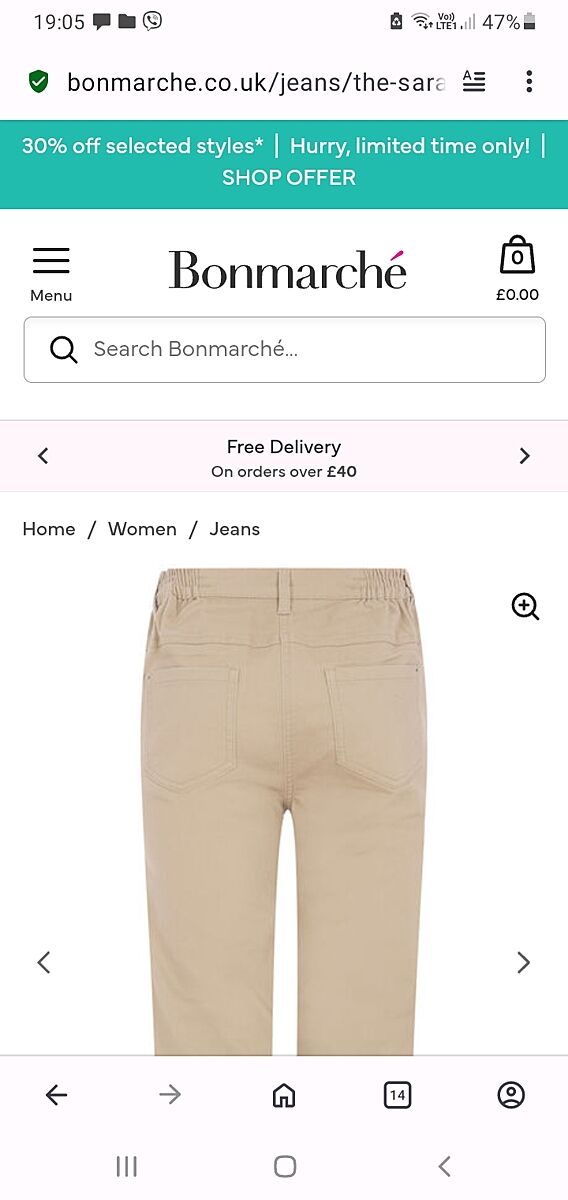Image resolution: width=568 pixels, height=1200 pixels.
Task: Go to the Jeans breadcrumb
Action: (235, 529)
